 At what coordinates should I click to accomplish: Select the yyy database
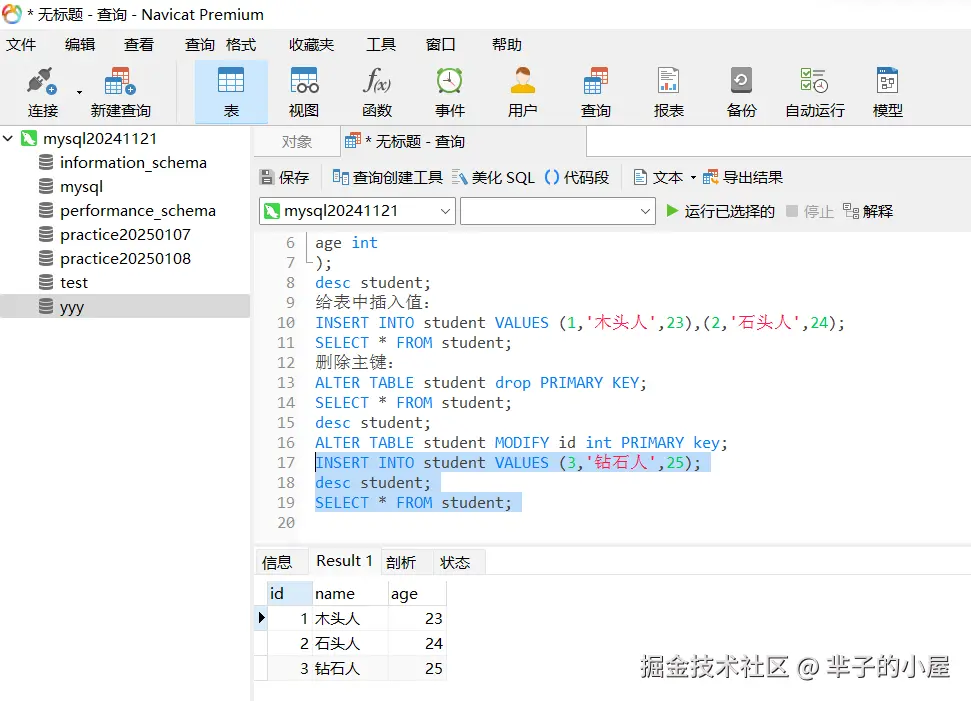124,307
